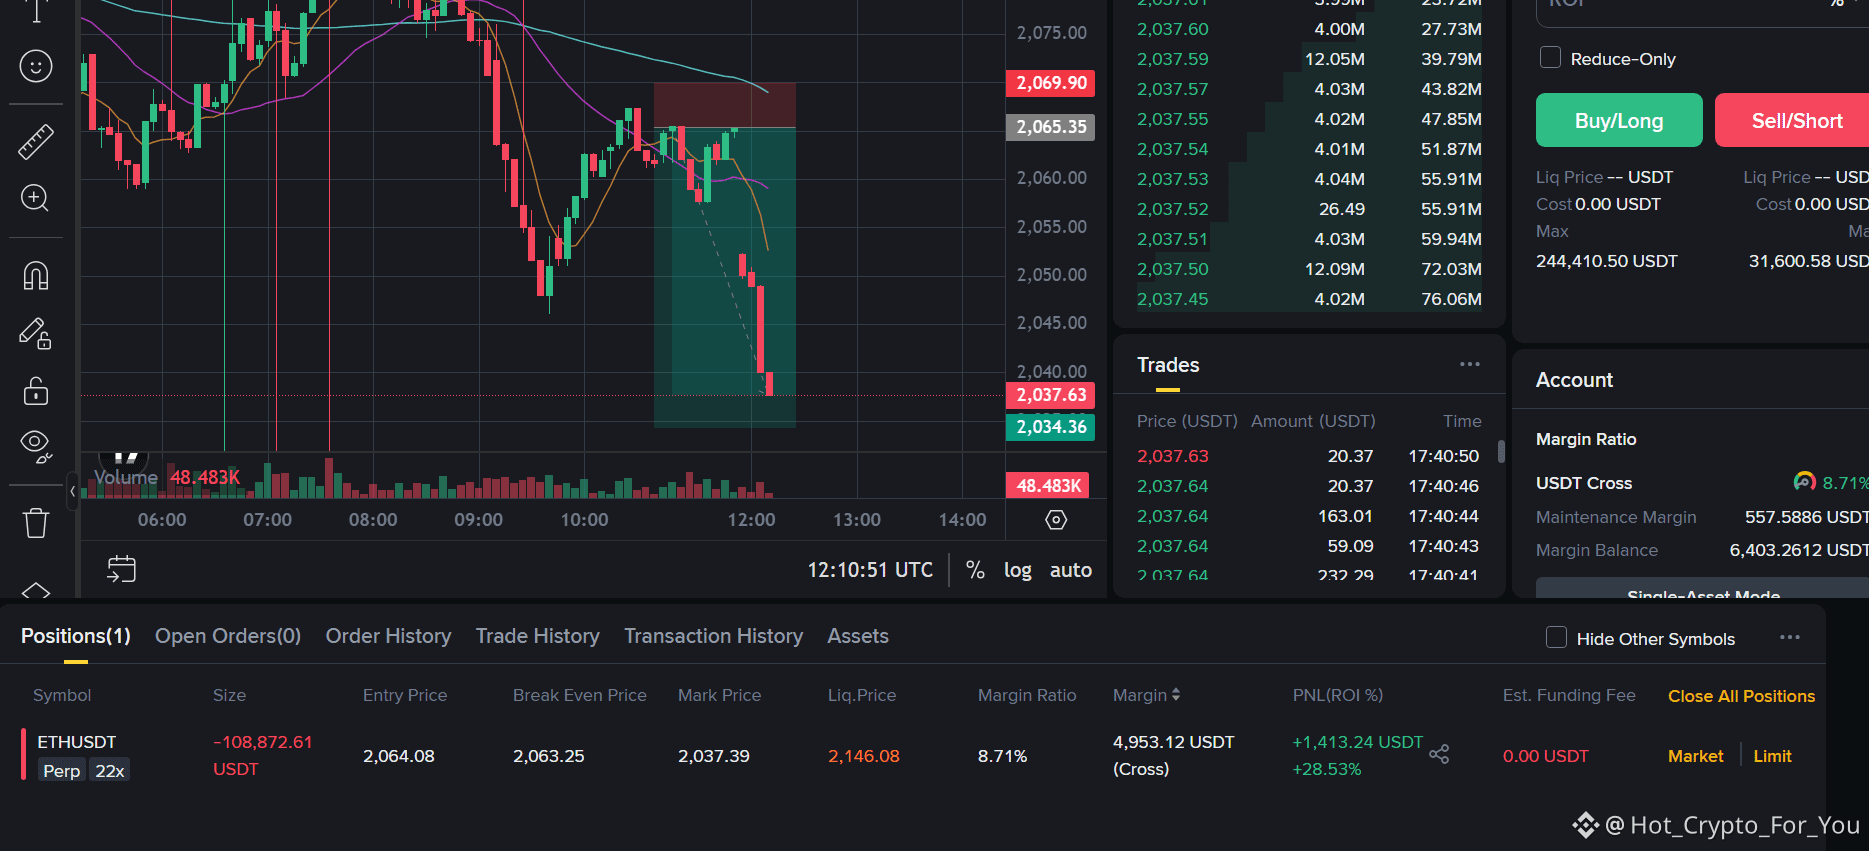Enable Hide Other Symbols checkbox
1869x851 pixels.
[1556, 638]
